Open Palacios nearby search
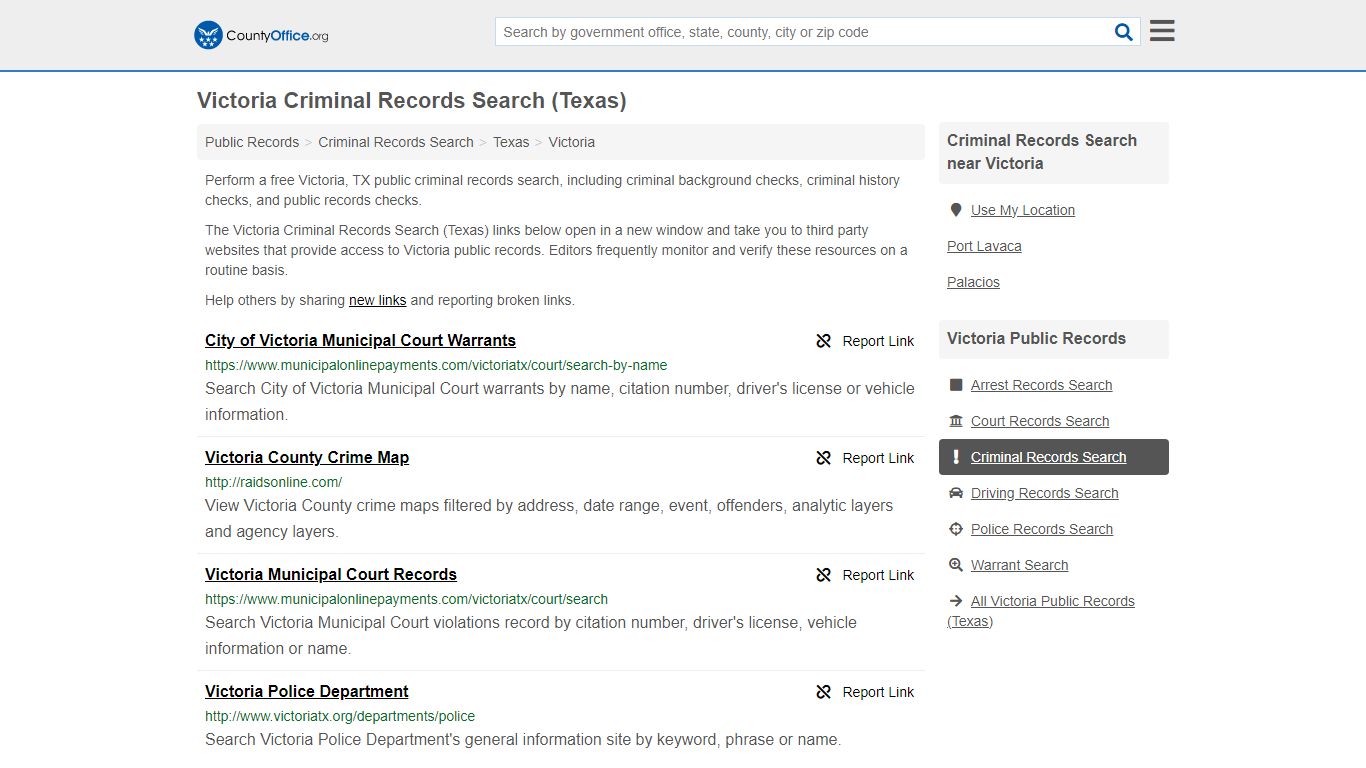This screenshot has height=768, width=1366. [973, 282]
